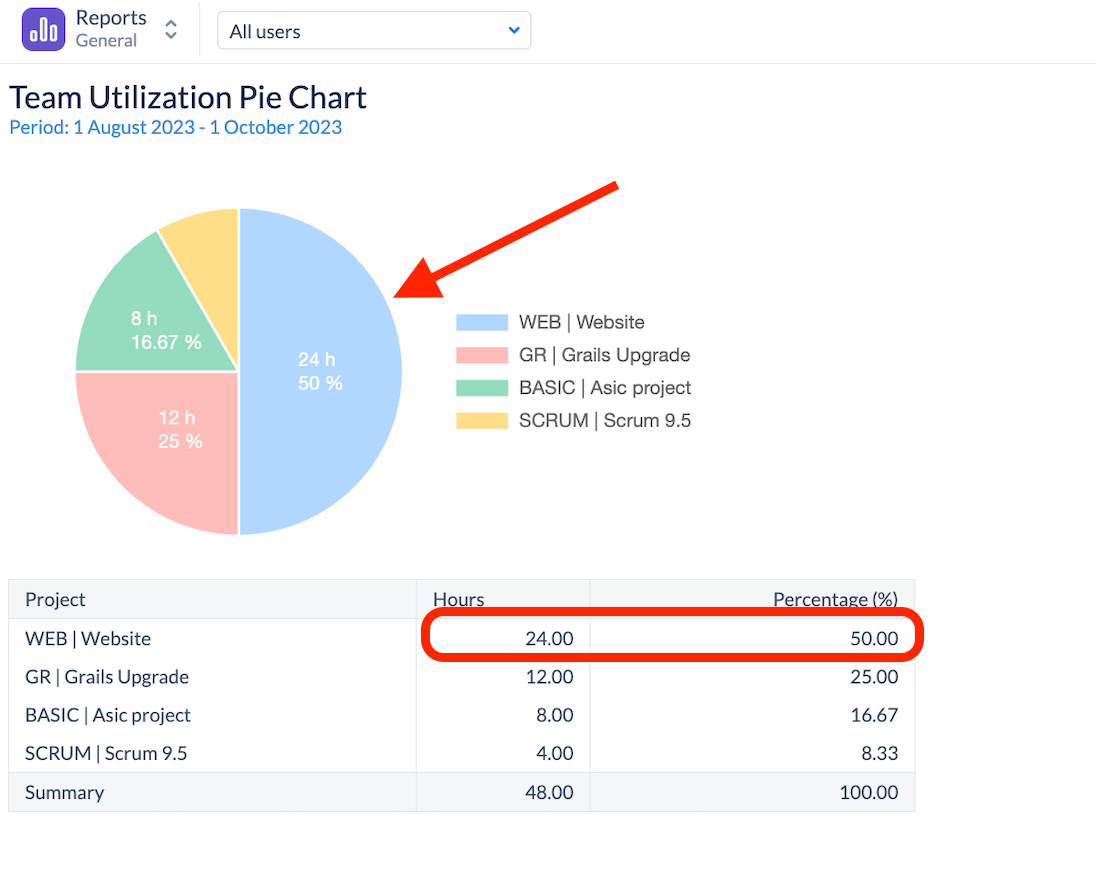This screenshot has height=872, width=1096.
Task: Toggle the pink GR Grails Upgrade legend swatch
Action: [x=482, y=355]
